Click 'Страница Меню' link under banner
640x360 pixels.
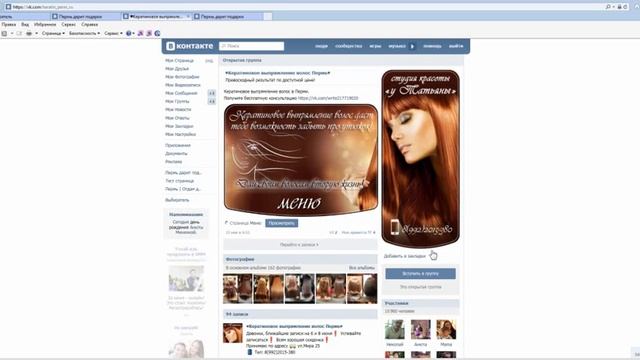(245, 223)
